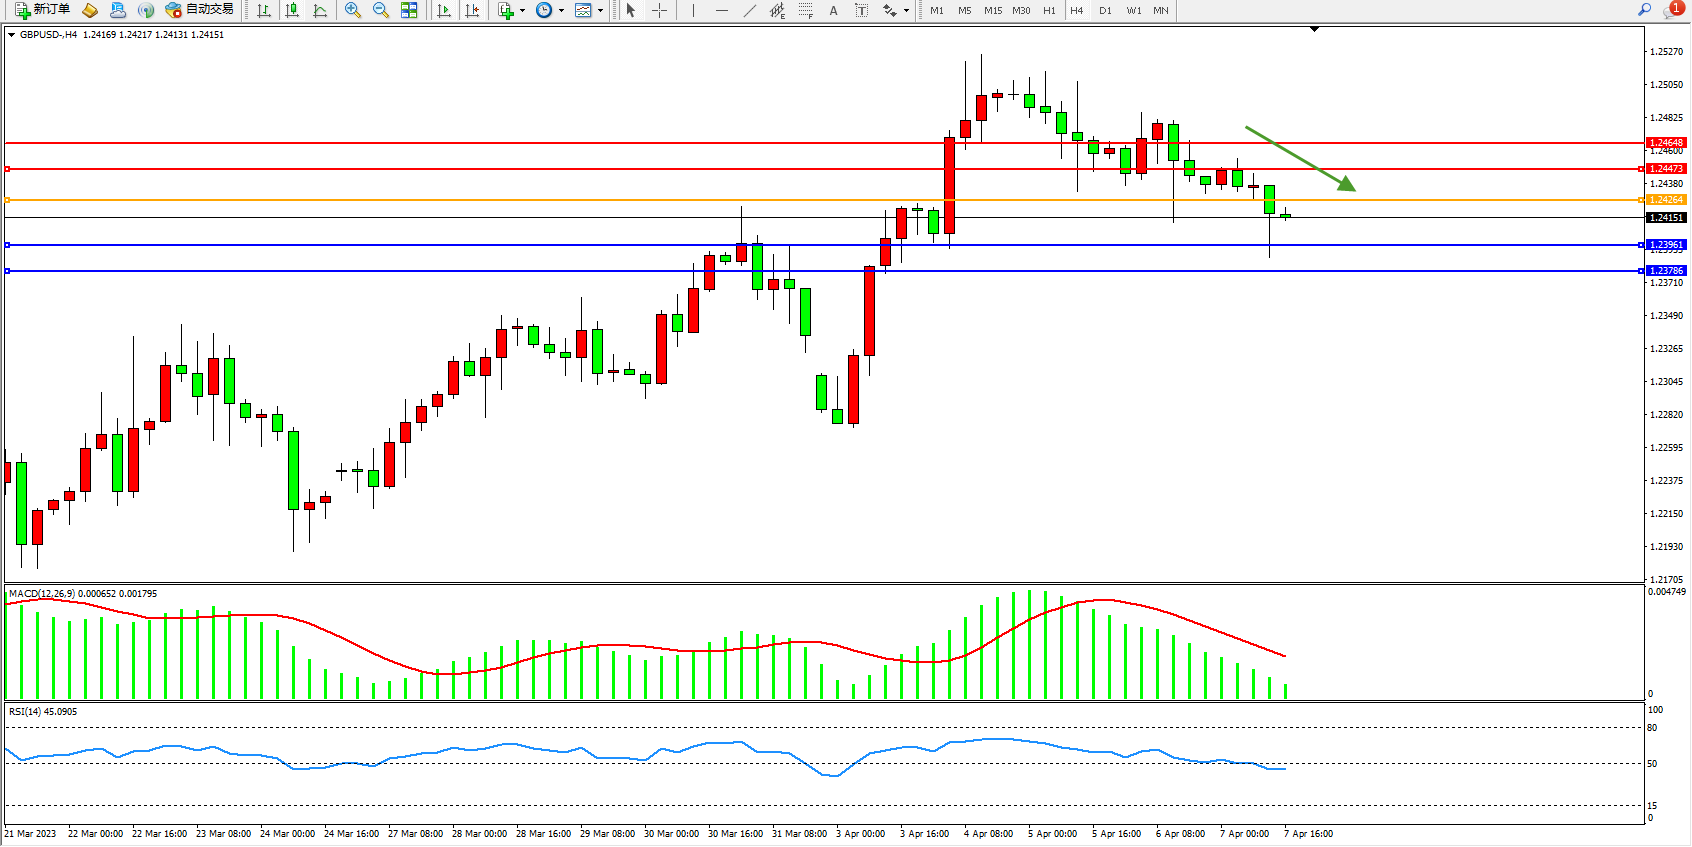This screenshot has height=847, width=1692.
Task: Switch chart to bar chart mode
Action: [x=264, y=10]
